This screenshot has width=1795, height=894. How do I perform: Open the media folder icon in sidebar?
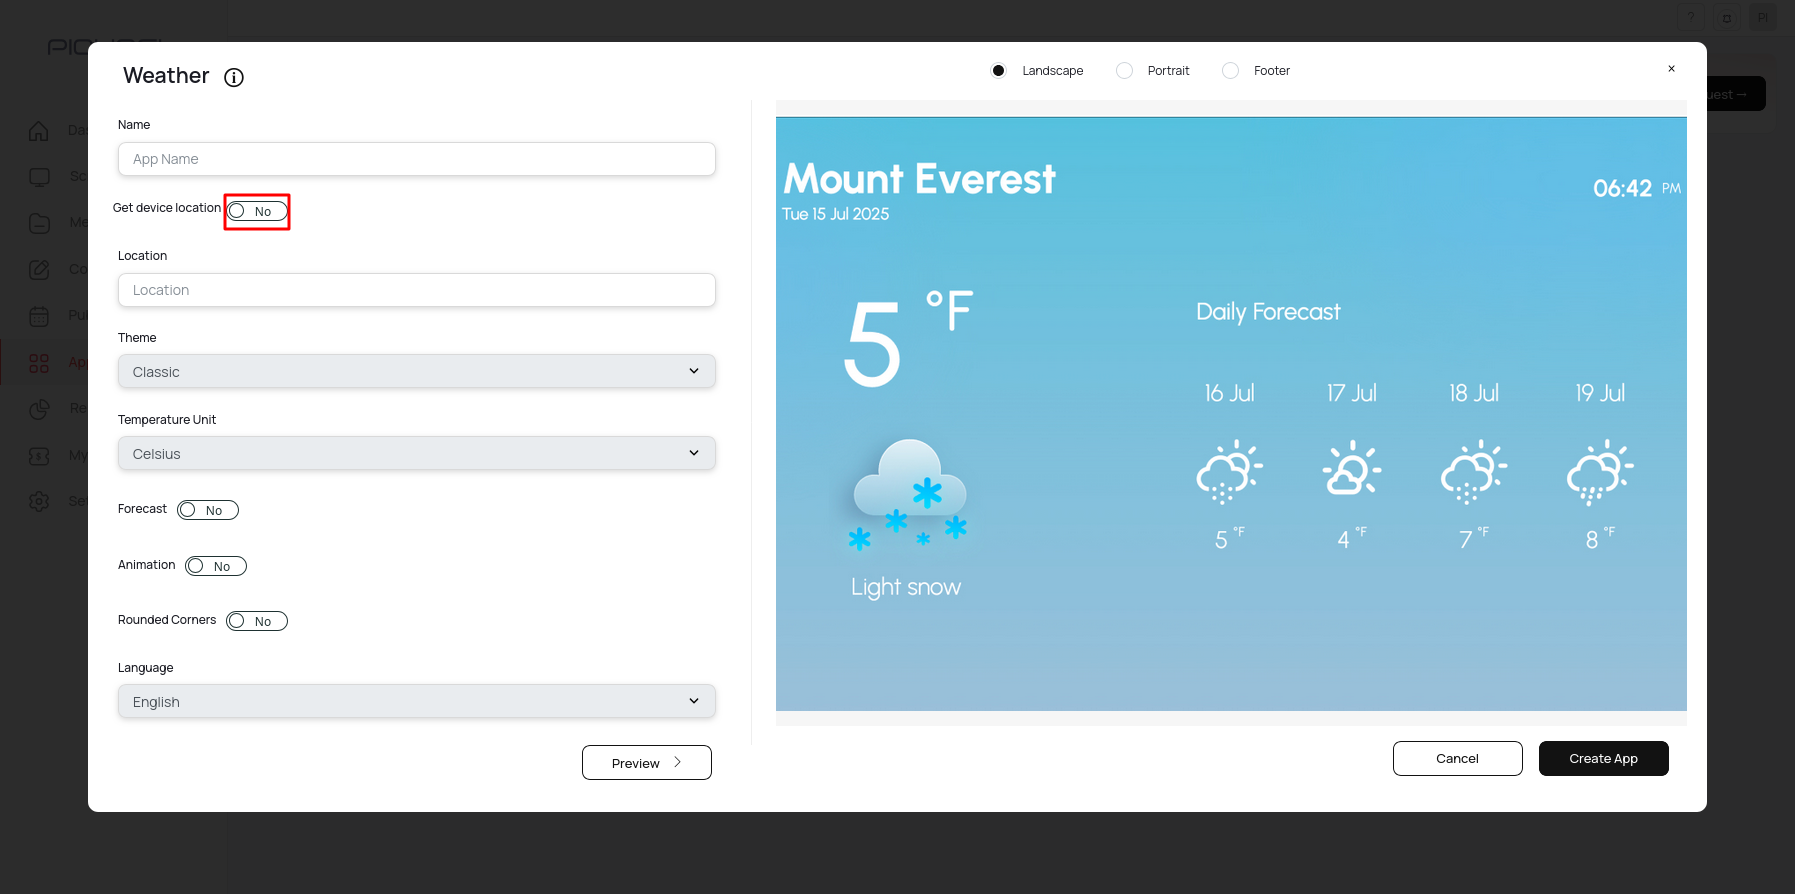(39, 223)
